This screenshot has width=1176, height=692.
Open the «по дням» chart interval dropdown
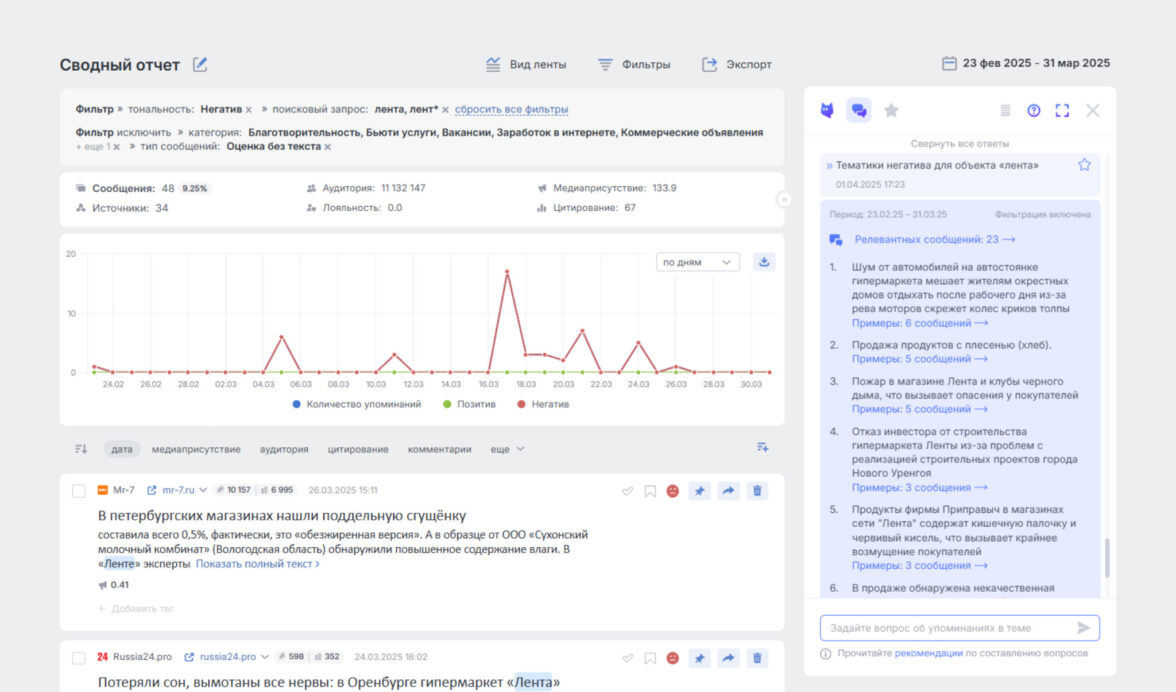coord(697,262)
